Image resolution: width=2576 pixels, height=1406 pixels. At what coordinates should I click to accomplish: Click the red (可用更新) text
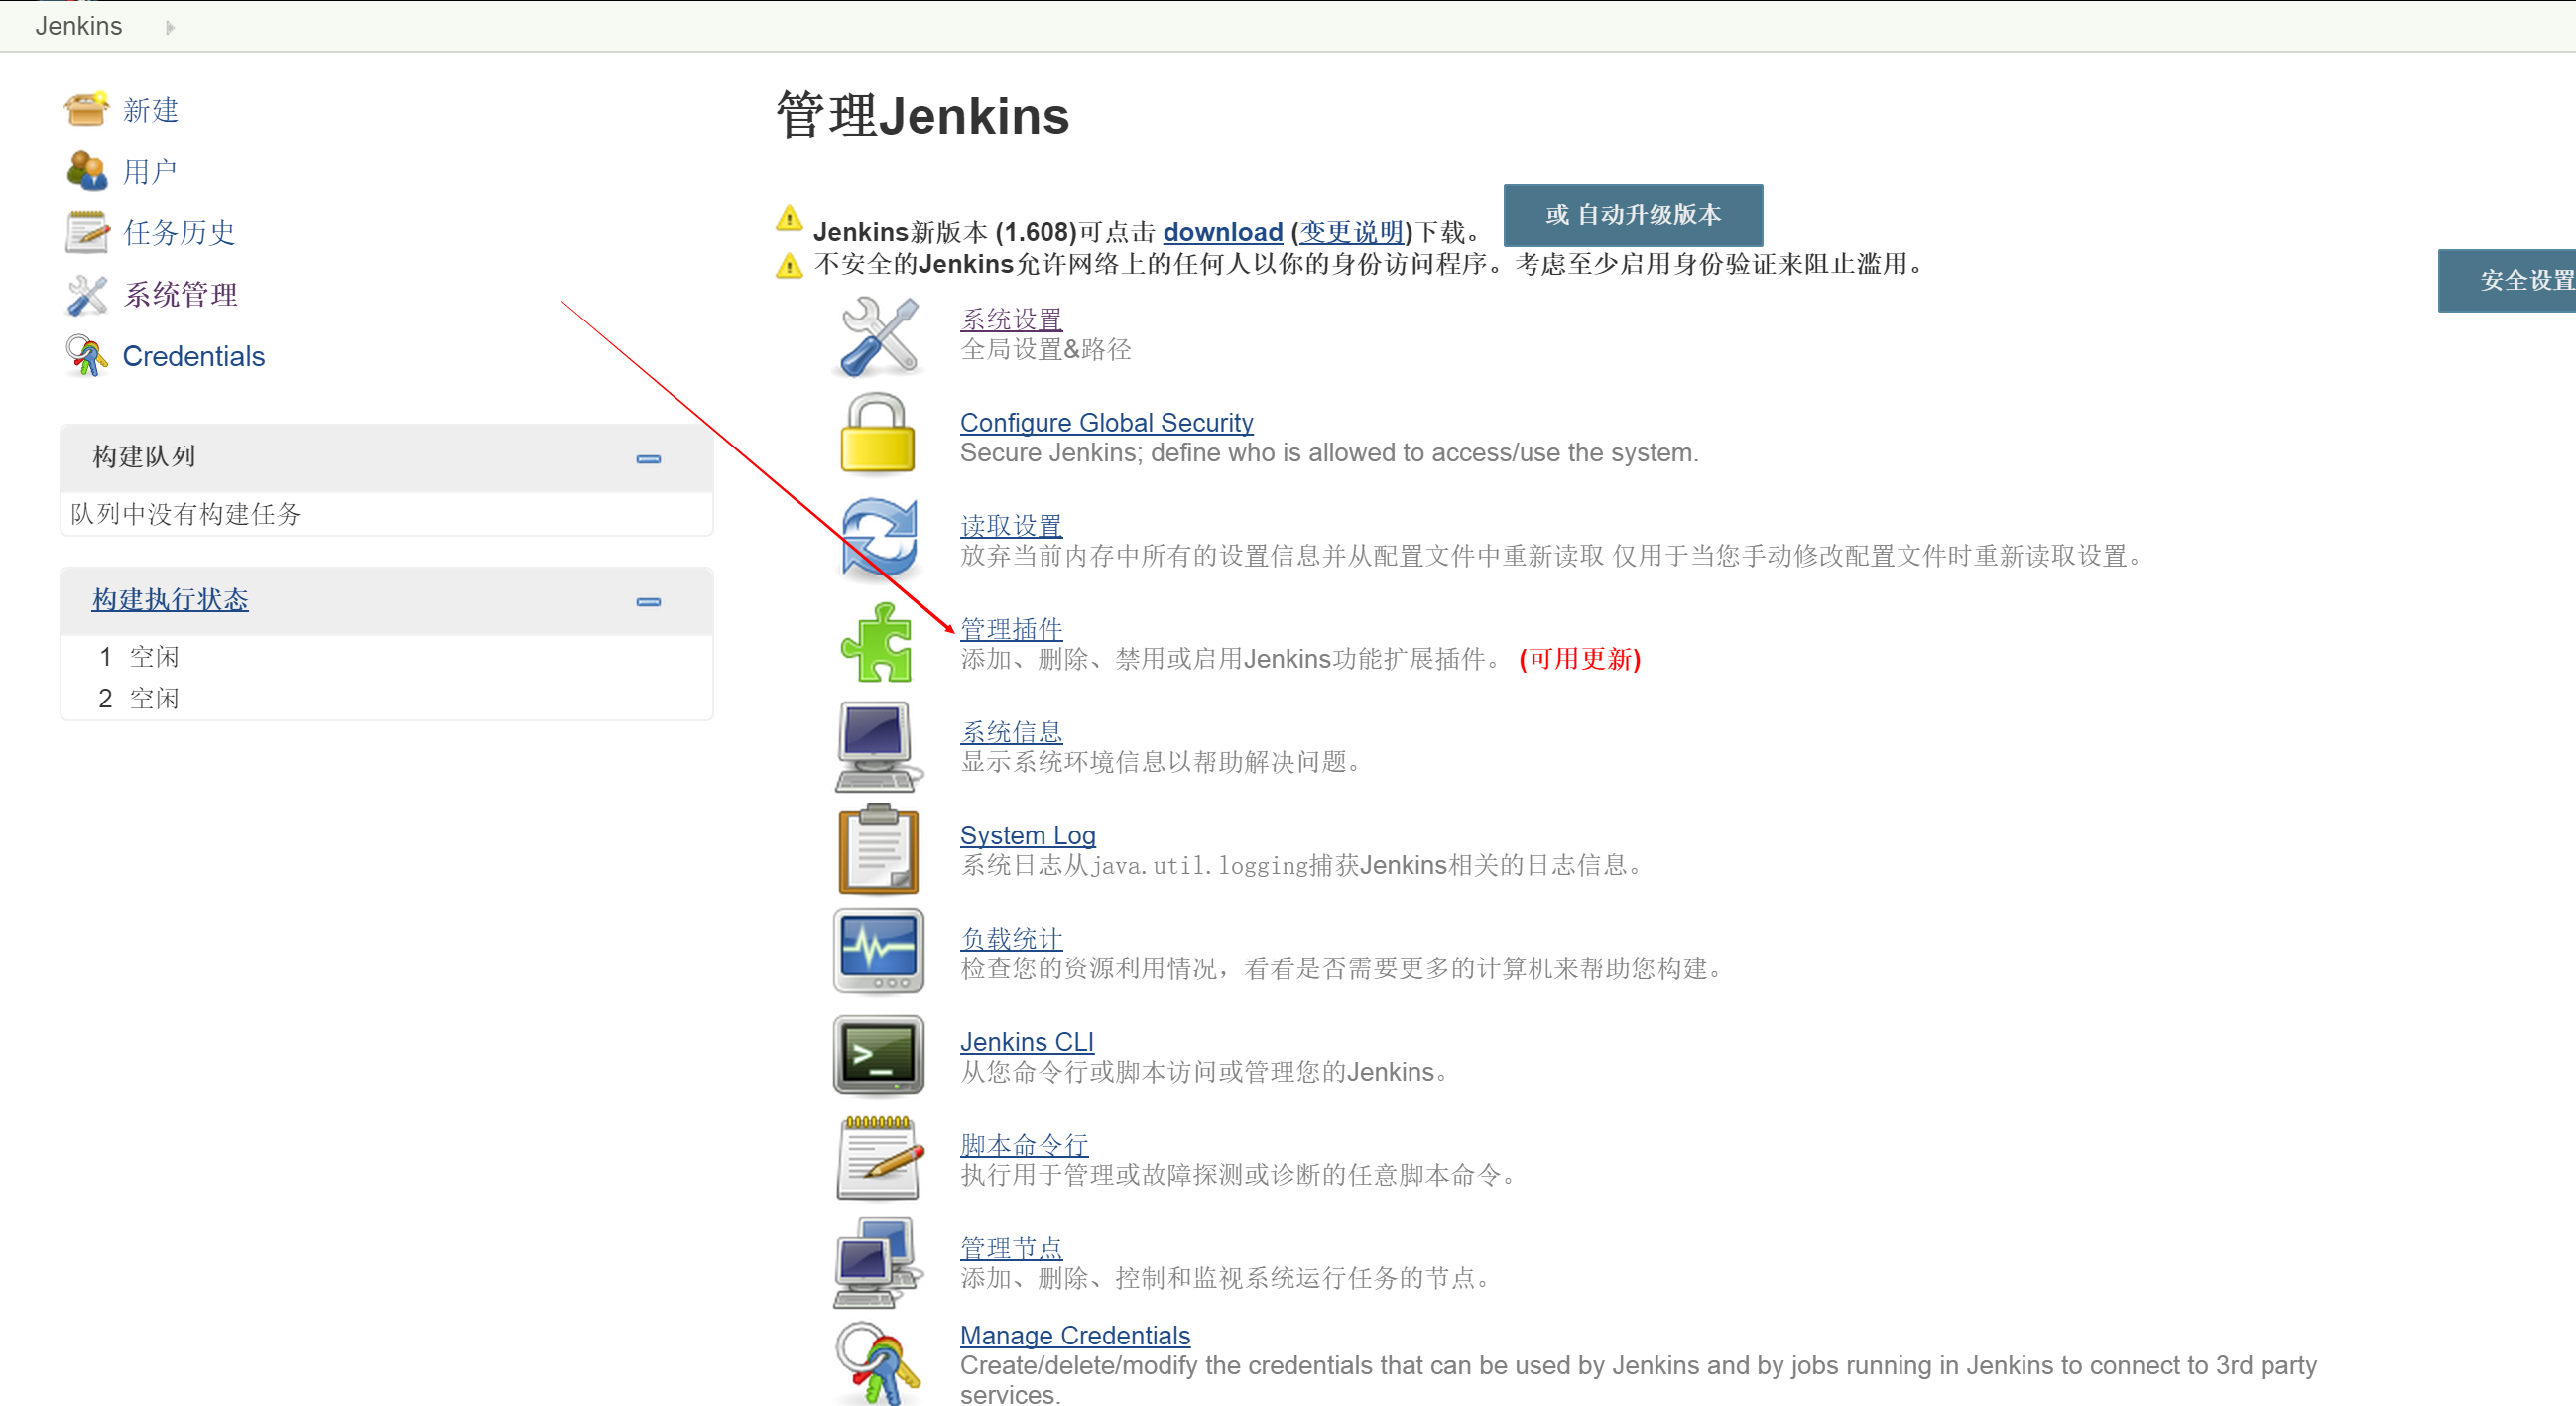click(x=1580, y=659)
